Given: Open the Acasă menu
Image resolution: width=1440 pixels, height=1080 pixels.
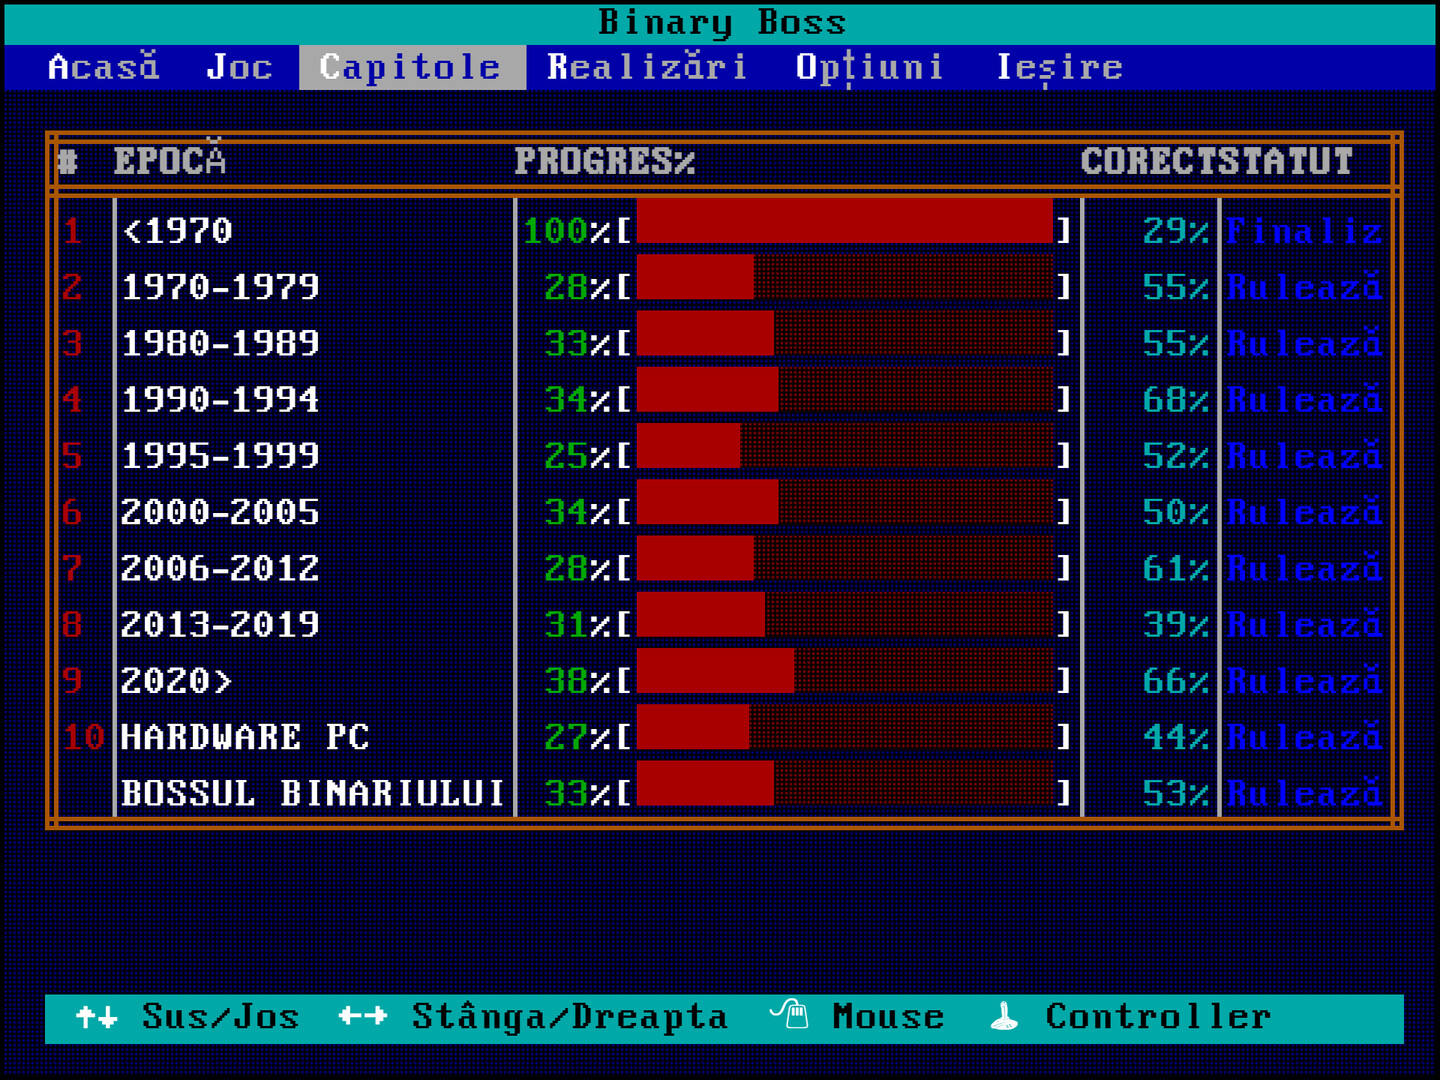Looking at the screenshot, I should tap(104, 67).
